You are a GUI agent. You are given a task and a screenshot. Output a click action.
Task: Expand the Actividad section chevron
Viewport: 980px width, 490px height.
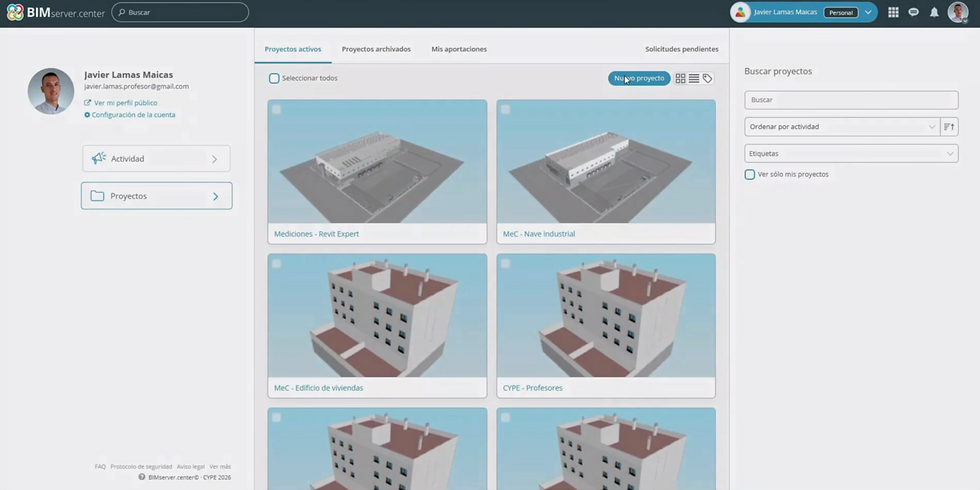[x=214, y=159]
